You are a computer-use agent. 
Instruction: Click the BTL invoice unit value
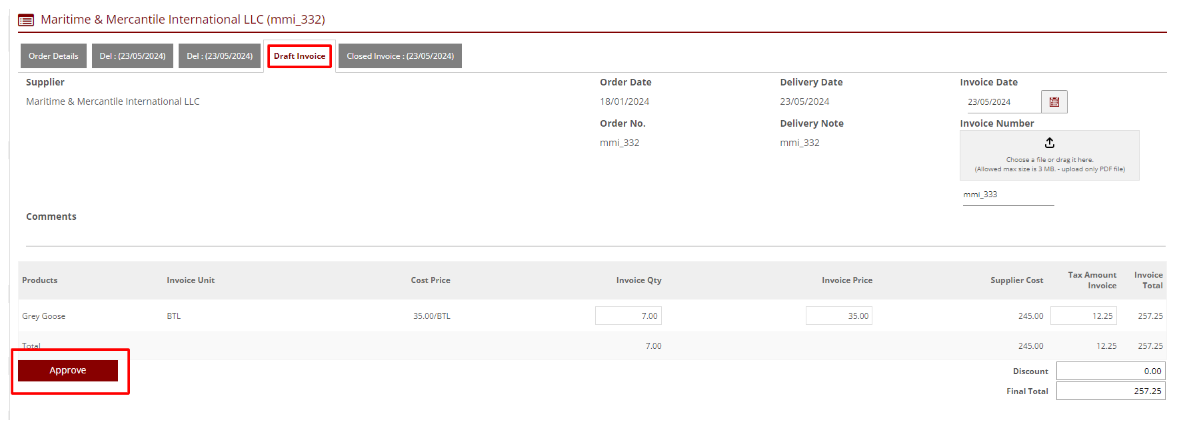point(175,316)
